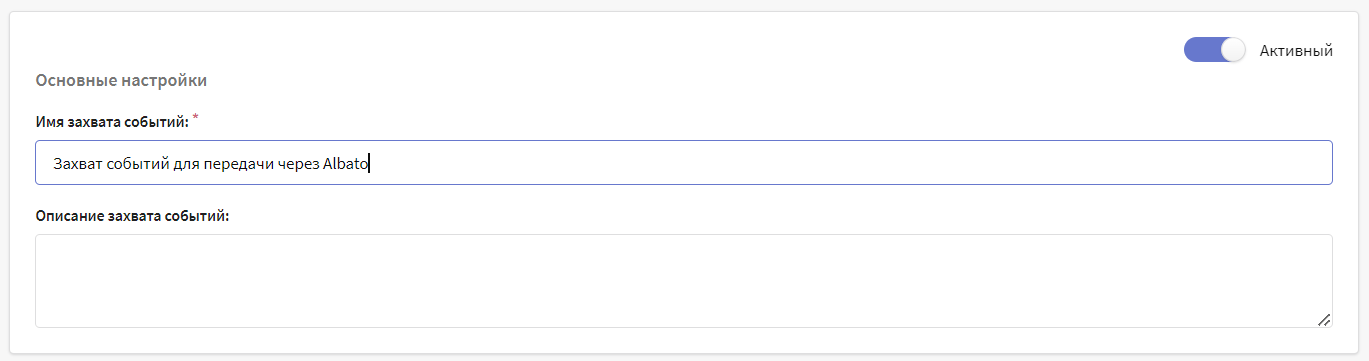Toggle the Активный switch off
Viewport: 1369px width, 361px height.
[x=1215, y=50]
